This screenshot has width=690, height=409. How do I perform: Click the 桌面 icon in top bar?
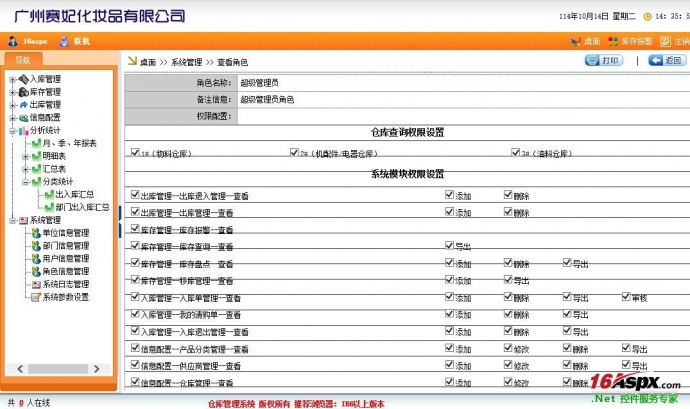tap(575, 41)
